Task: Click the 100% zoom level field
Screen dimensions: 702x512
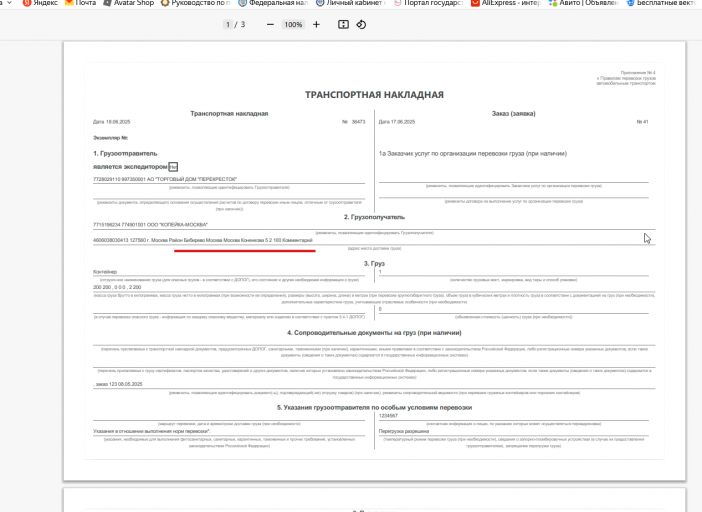Action: point(293,25)
